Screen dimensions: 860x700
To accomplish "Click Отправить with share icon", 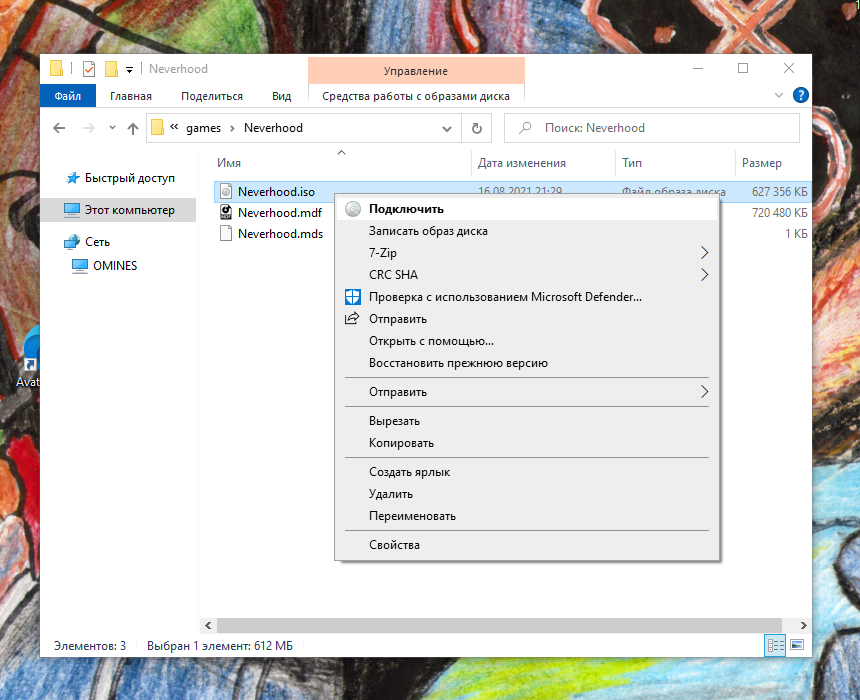I will pyautogui.click(x=527, y=319).
